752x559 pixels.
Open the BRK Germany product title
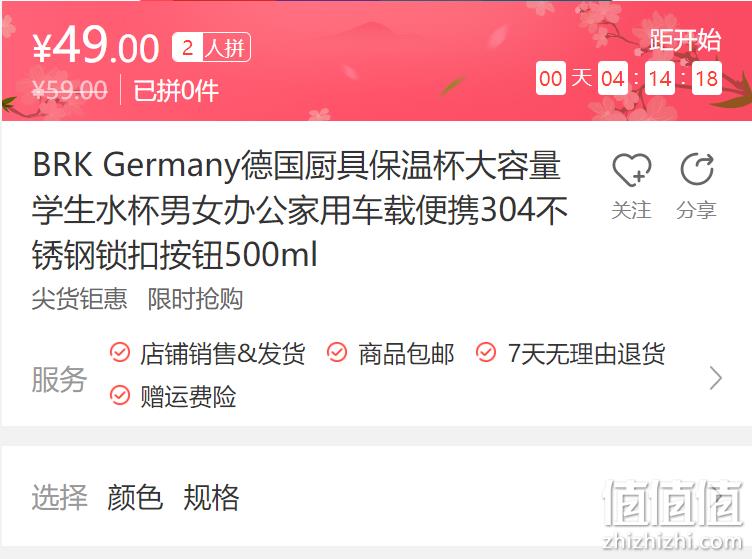click(x=300, y=210)
